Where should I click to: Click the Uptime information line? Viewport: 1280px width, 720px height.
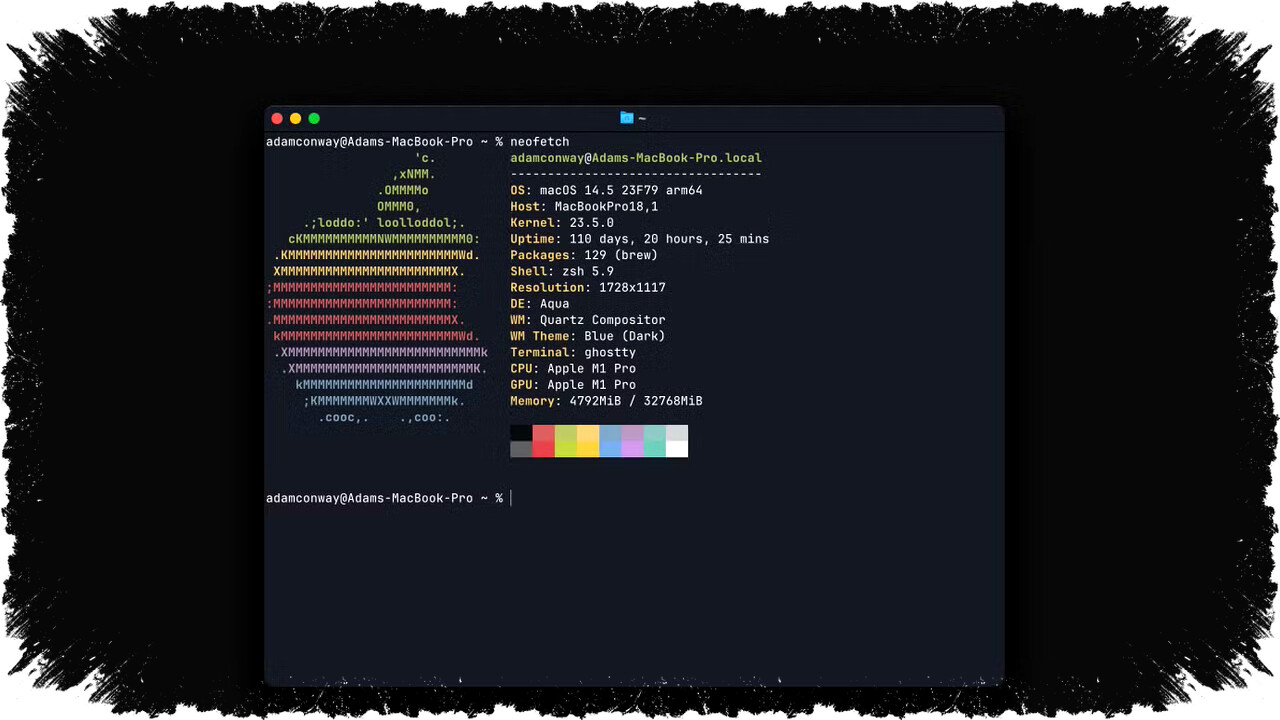(639, 238)
